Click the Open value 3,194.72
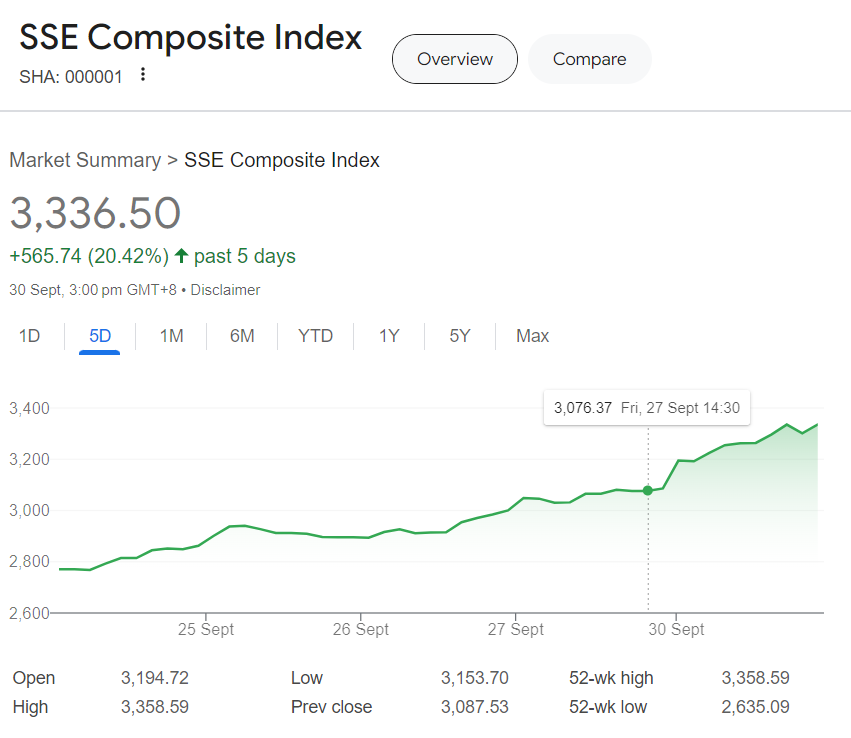 155,678
